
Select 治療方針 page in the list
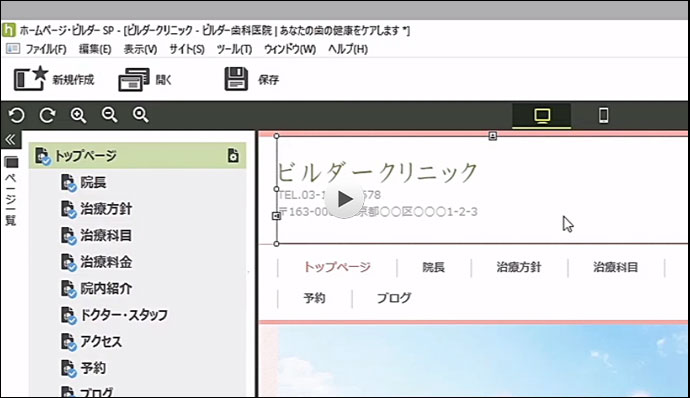tap(106, 209)
